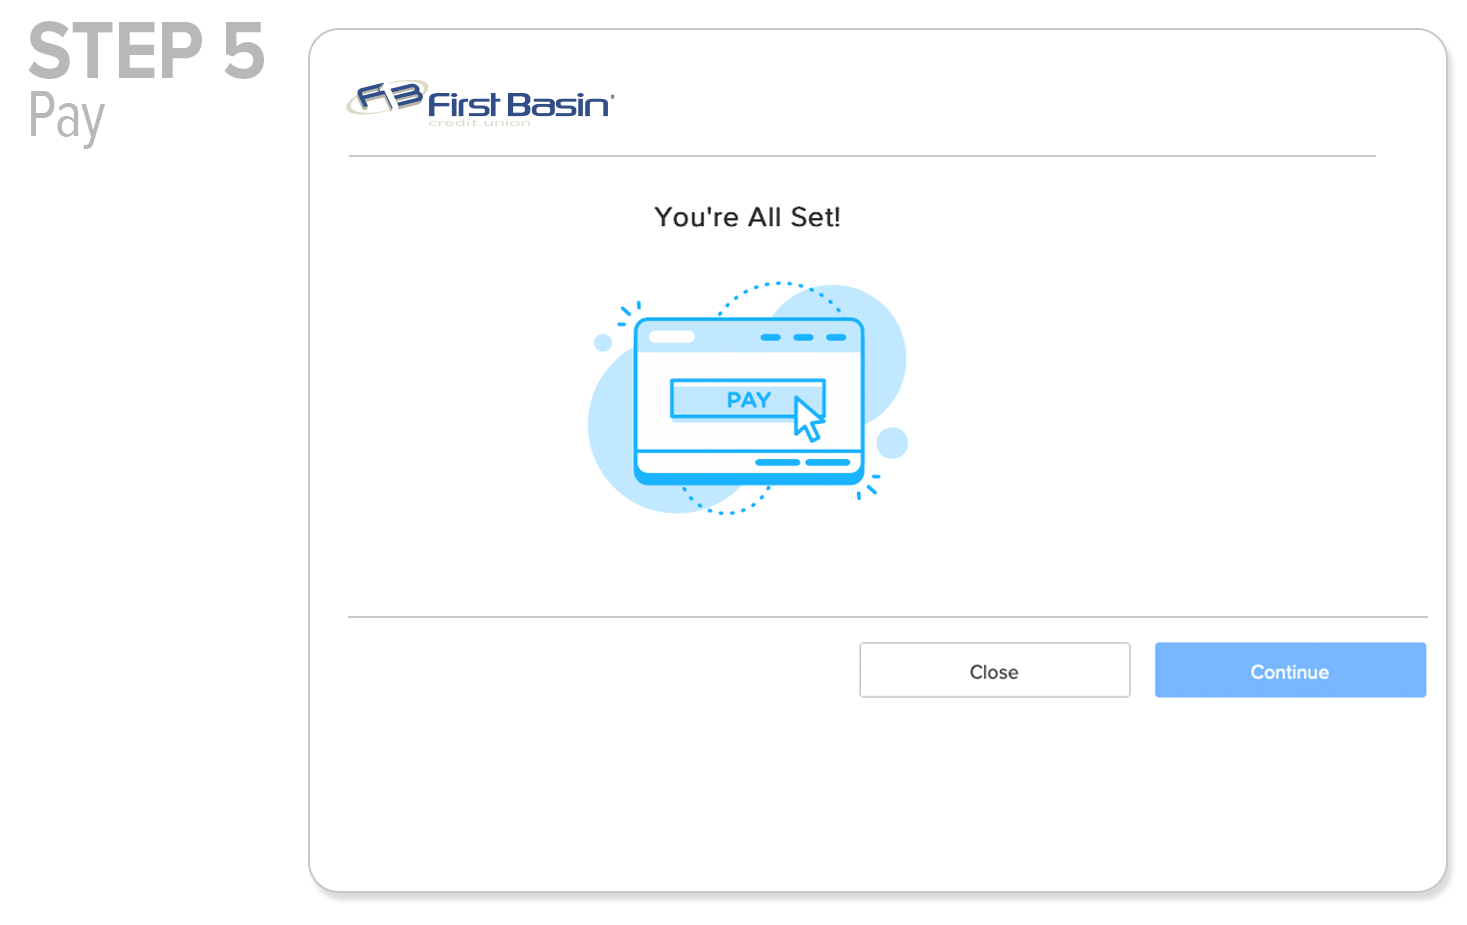
Task: Click the "STEP 5" heading
Action: (146, 52)
